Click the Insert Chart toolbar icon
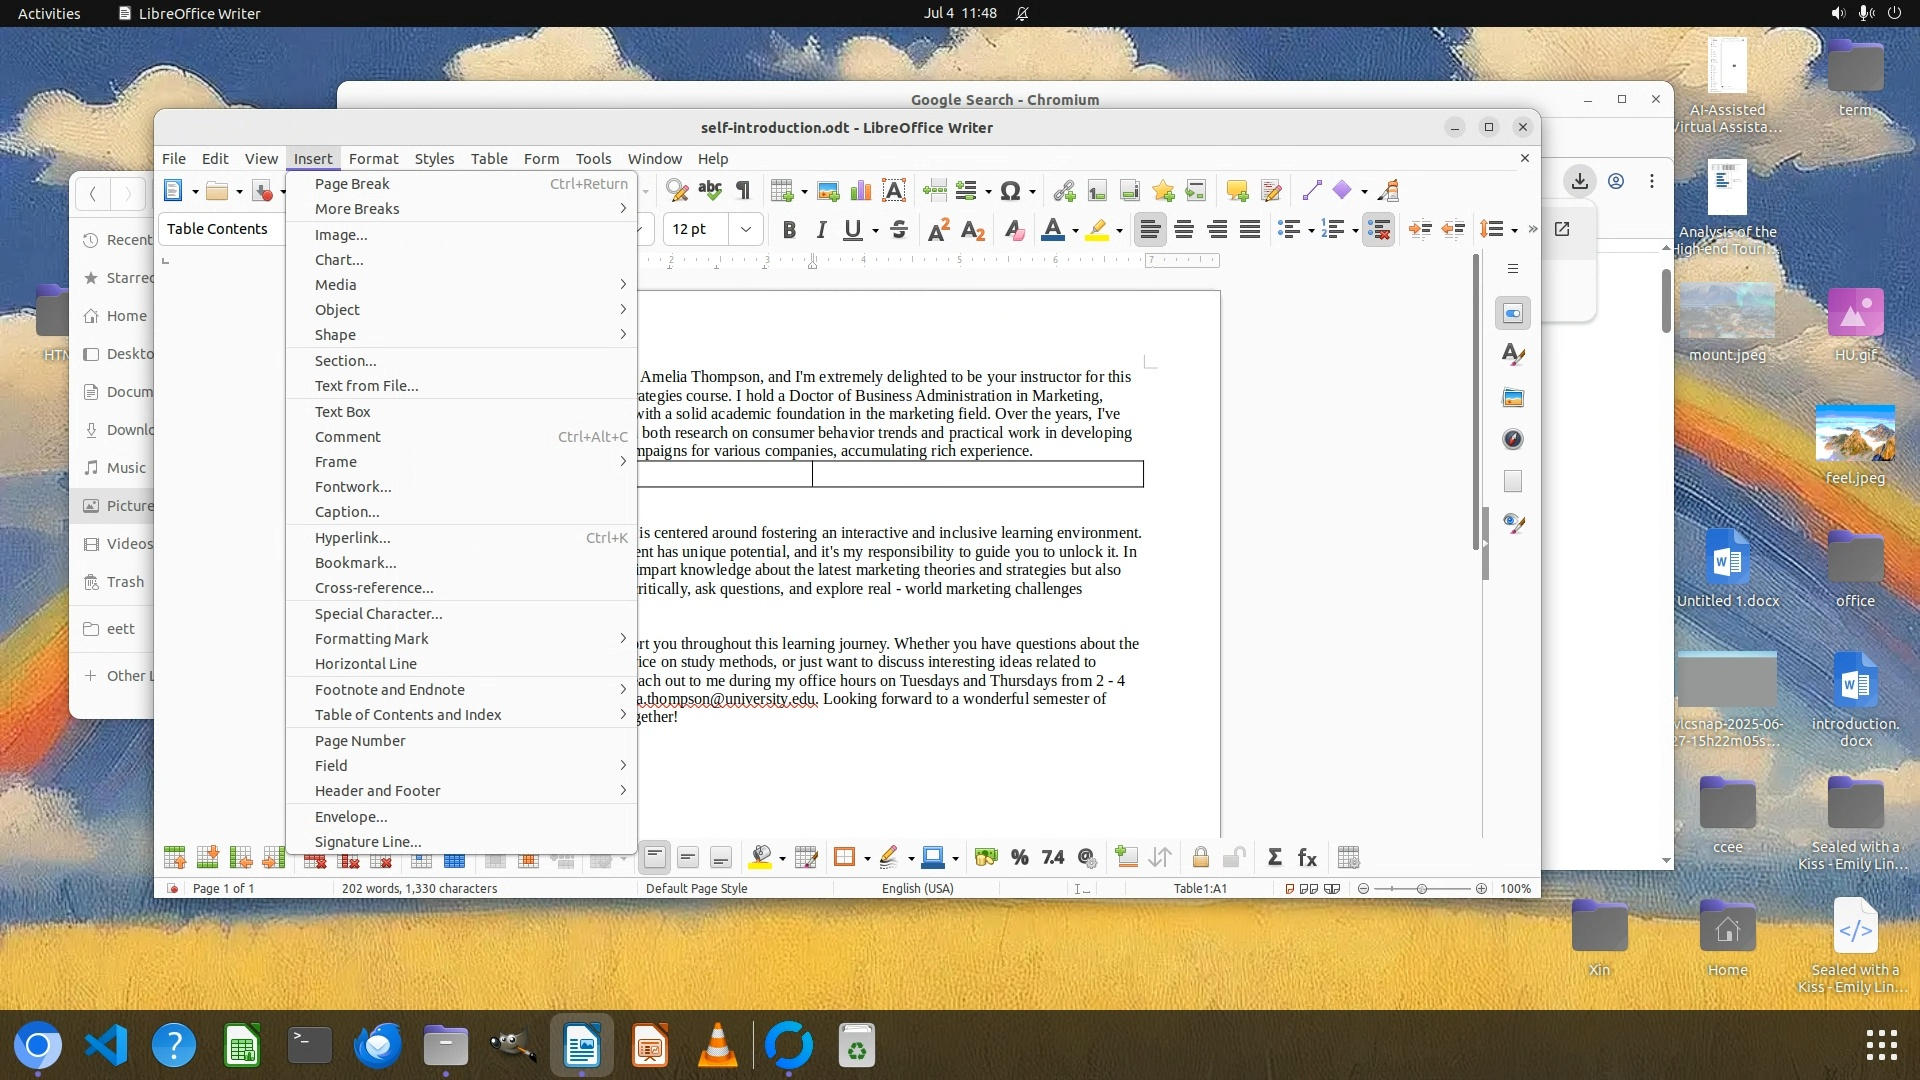 point(861,191)
